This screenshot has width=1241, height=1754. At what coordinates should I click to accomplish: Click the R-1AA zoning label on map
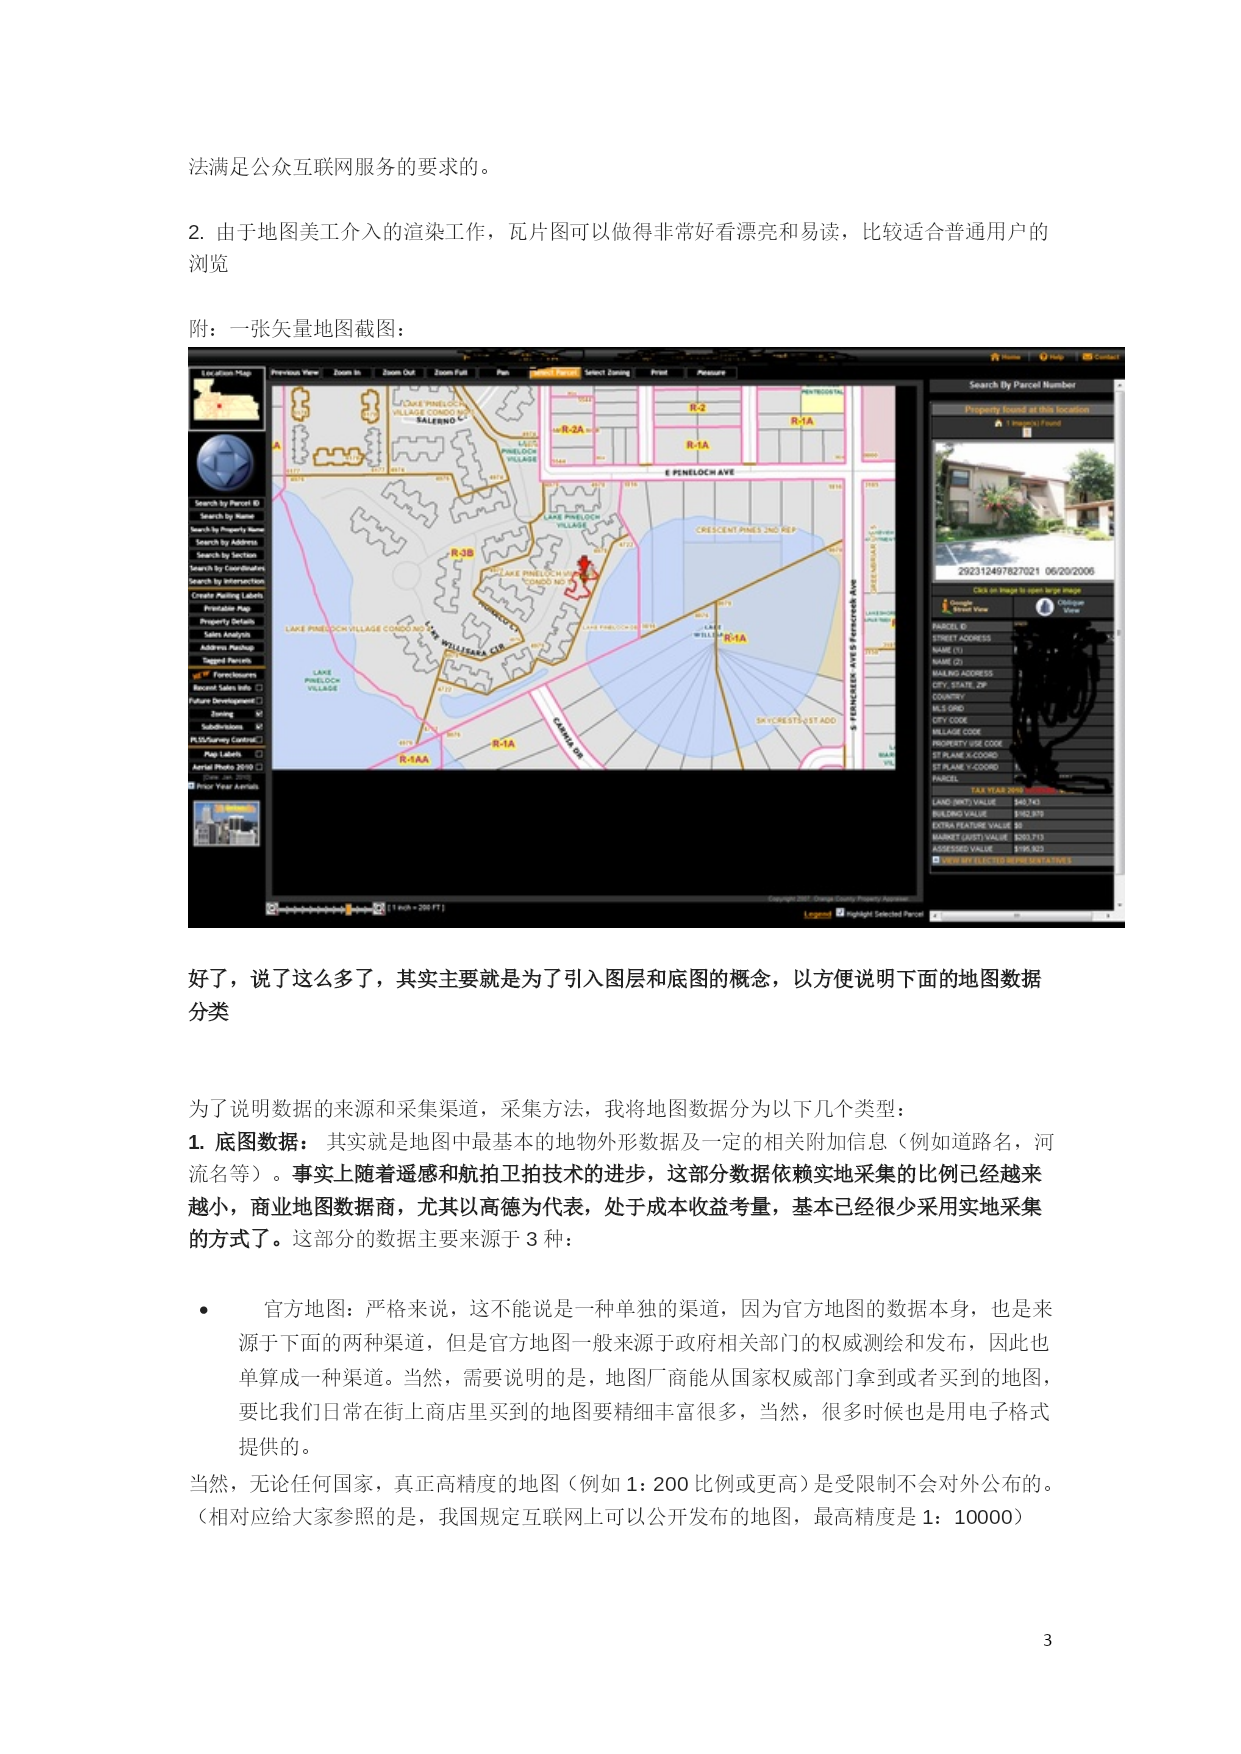(414, 759)
